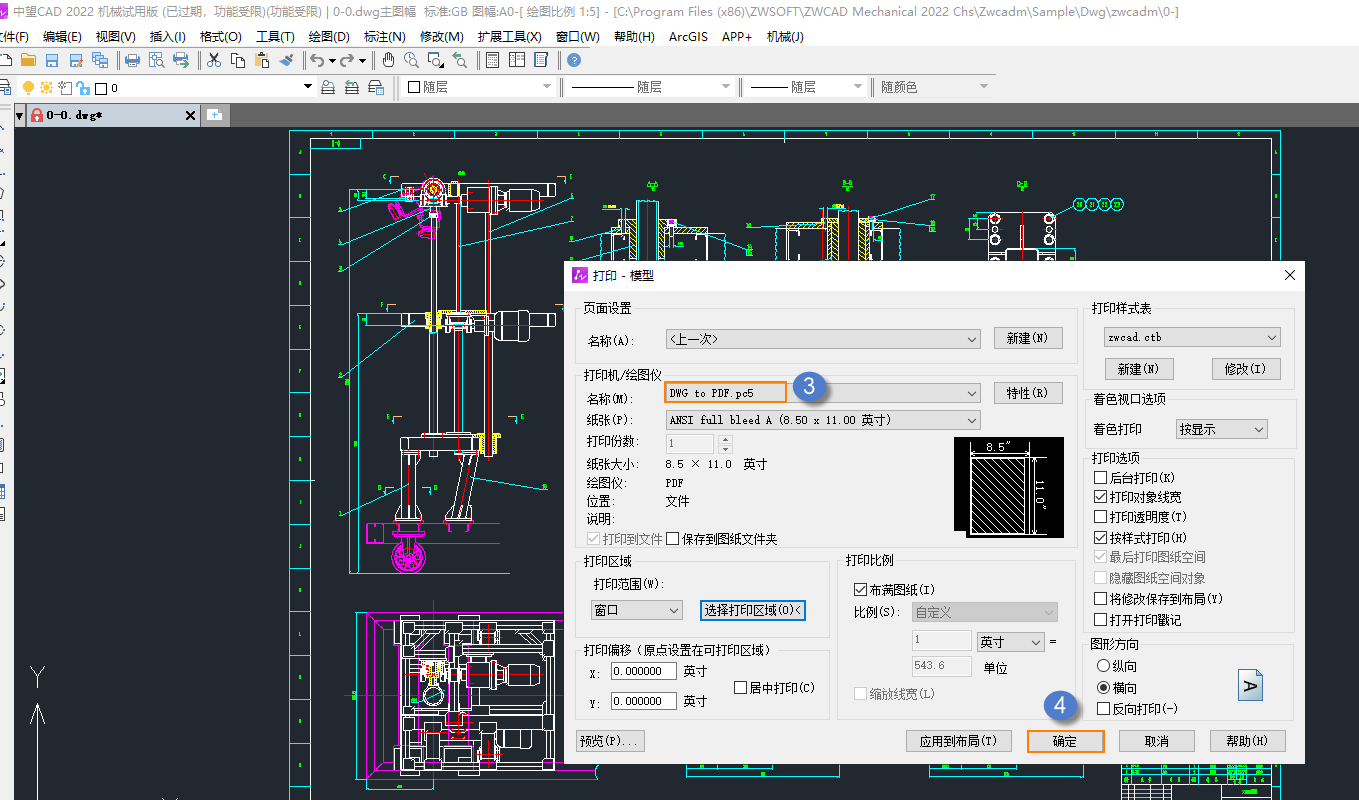The height and width of the screenshot is (800, 1359).
Task: Check 保存到图纸文件夹 checkbox
Action: click(672, 539)
